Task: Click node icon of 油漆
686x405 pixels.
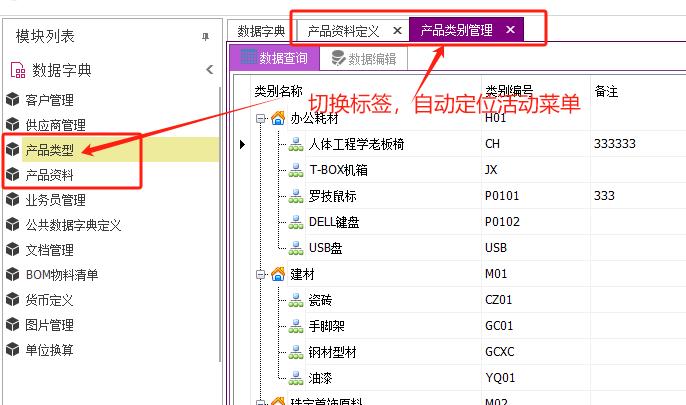Action: pyautogui.click(x=296, y=378)
